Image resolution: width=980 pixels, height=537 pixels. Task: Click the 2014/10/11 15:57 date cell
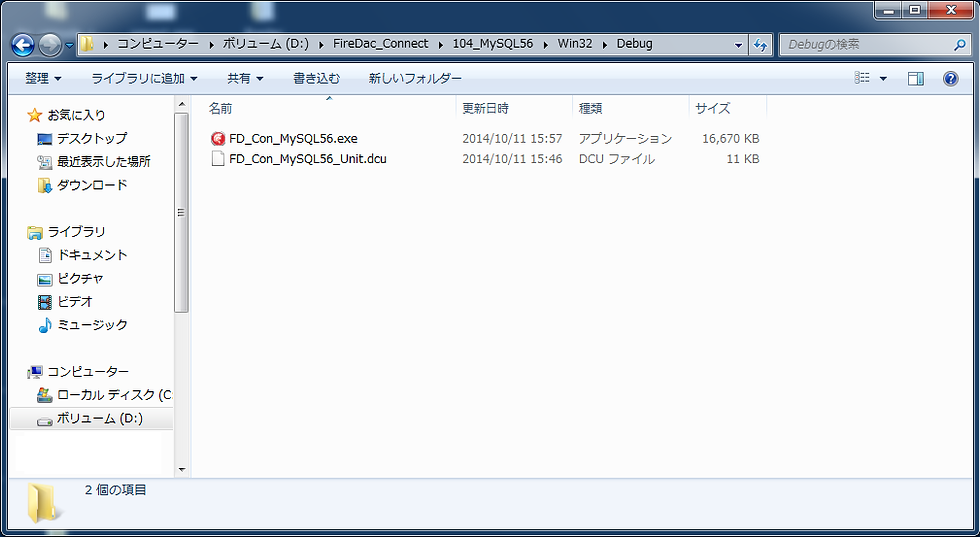[x=512, y=139]
